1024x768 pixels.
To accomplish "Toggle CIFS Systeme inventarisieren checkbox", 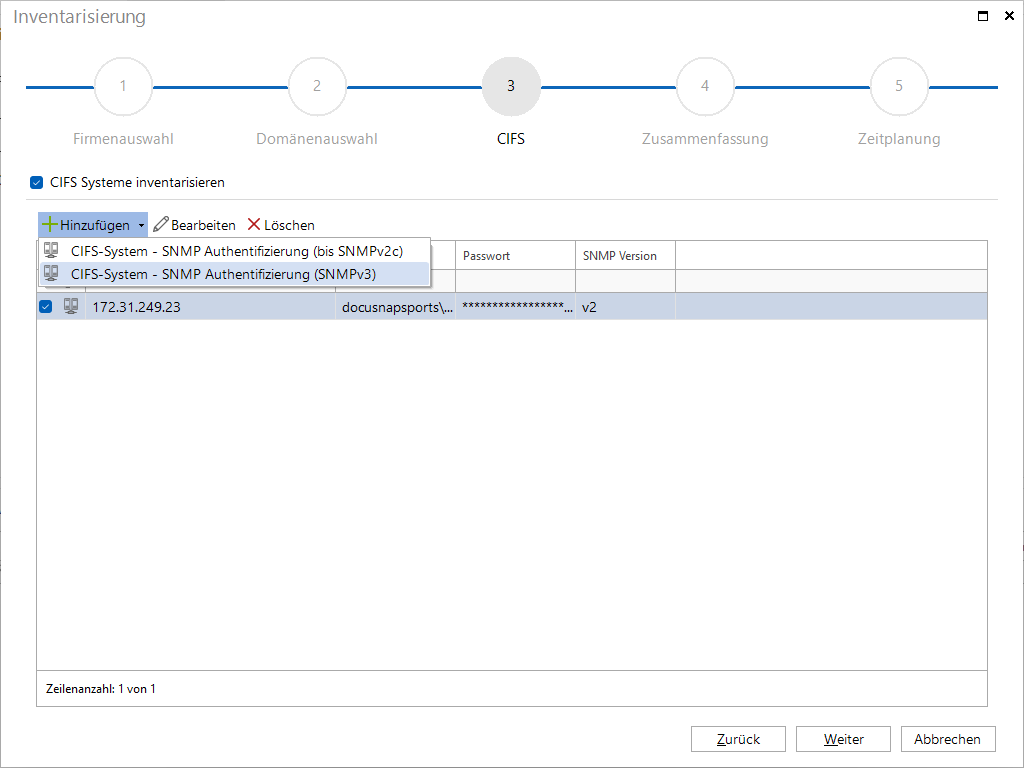I will pos(37,182).
